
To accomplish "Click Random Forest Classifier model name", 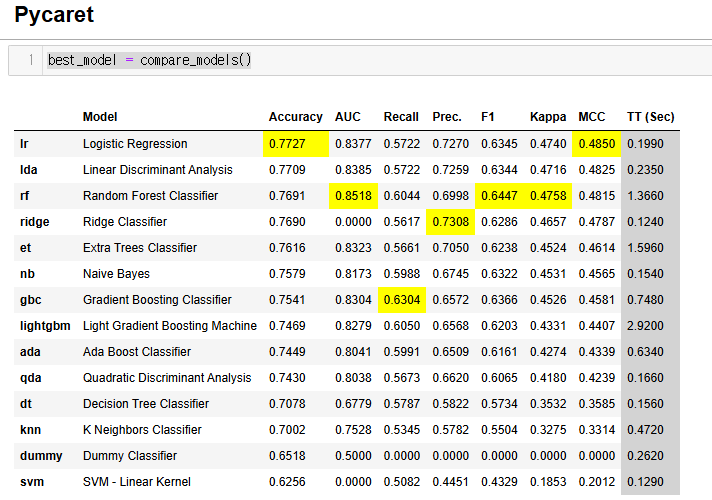I will 150,196.
